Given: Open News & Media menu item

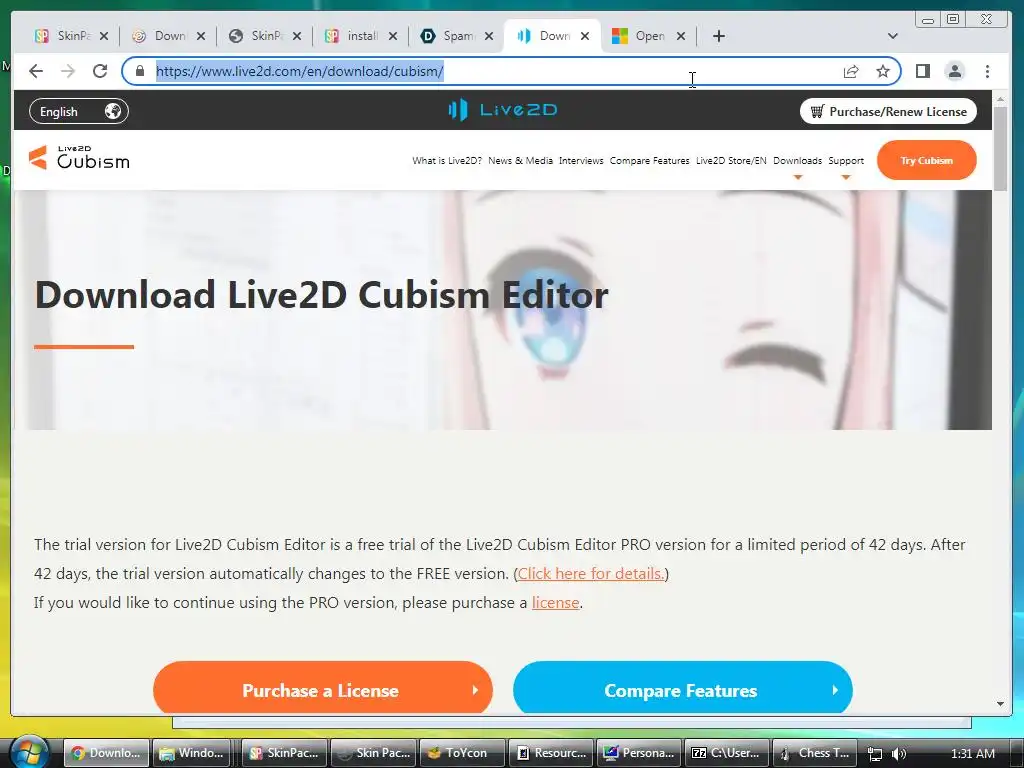Looking at the screenshot, I should click(x=520, y=161).
